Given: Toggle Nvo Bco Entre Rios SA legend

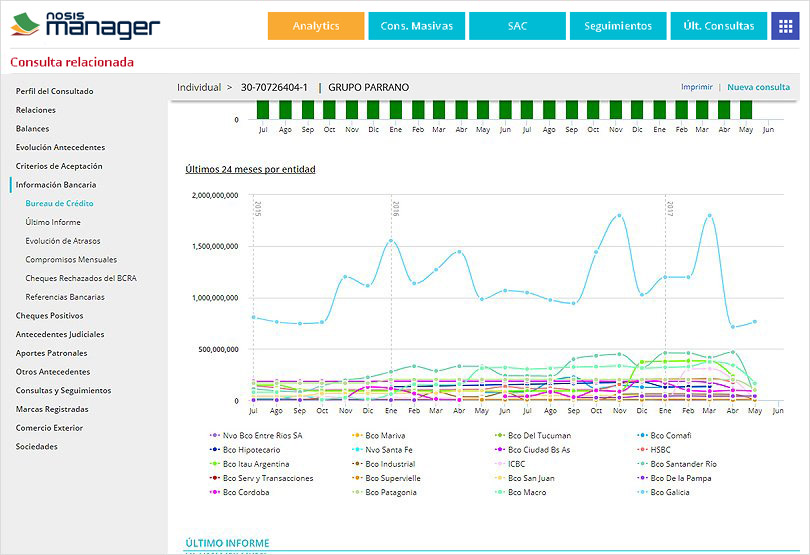Looking at the screenshot, I should (256, 436).
